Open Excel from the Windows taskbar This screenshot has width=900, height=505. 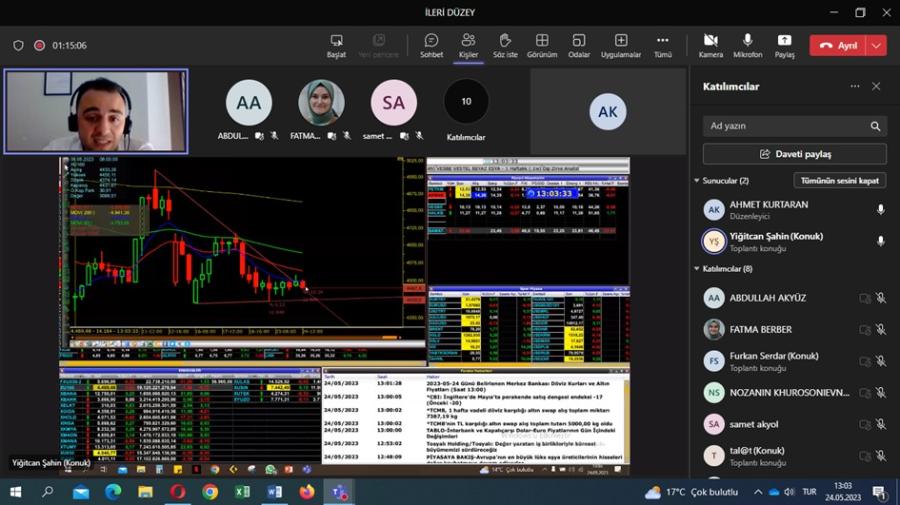point(242,492)
